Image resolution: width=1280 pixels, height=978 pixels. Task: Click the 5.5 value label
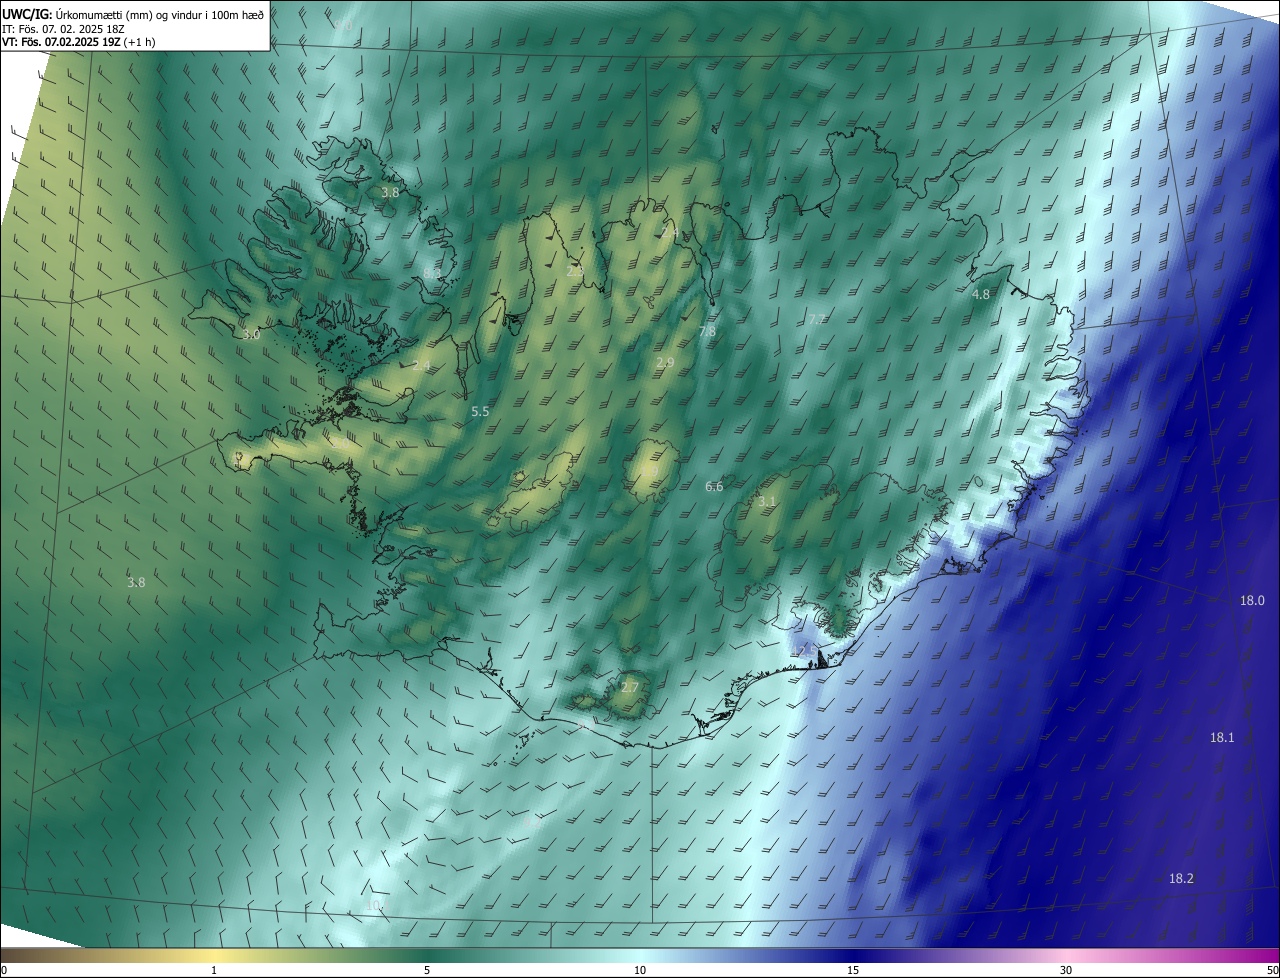click(480, 412)
